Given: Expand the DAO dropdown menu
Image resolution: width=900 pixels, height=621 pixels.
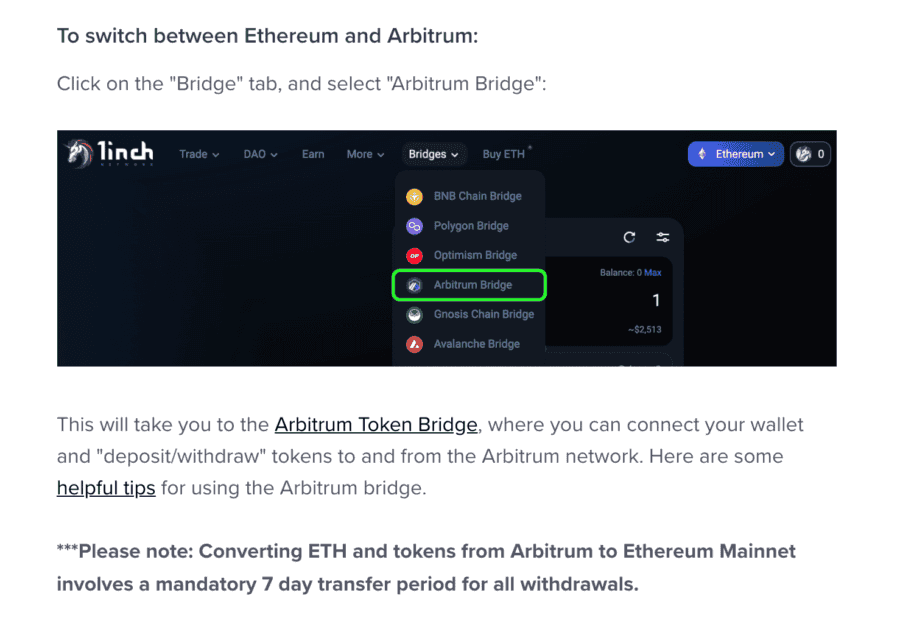Looking at the screenshot, I should [261, 154].
